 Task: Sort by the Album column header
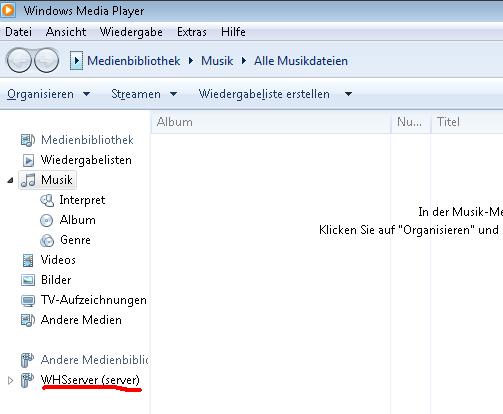coord(270,122)
